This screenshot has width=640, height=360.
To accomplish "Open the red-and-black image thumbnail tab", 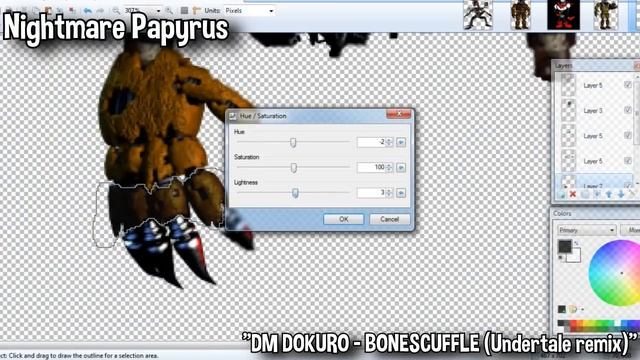I will tap(563, 15).
